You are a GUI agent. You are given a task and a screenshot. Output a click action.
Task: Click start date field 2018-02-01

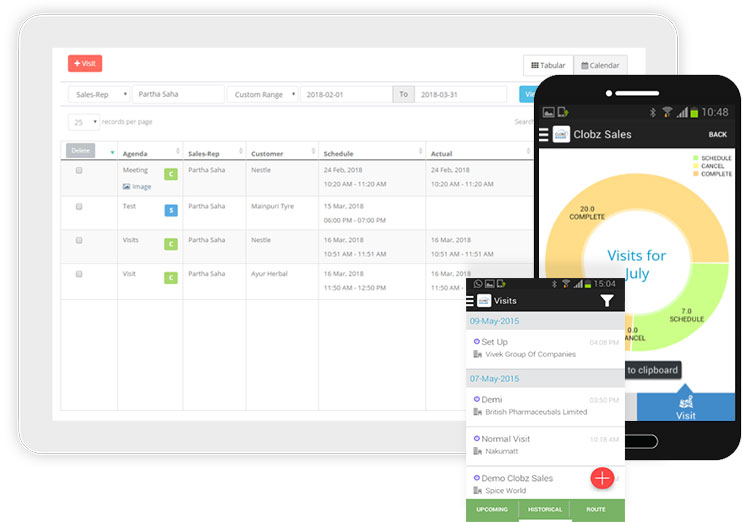tap(346, 94)
